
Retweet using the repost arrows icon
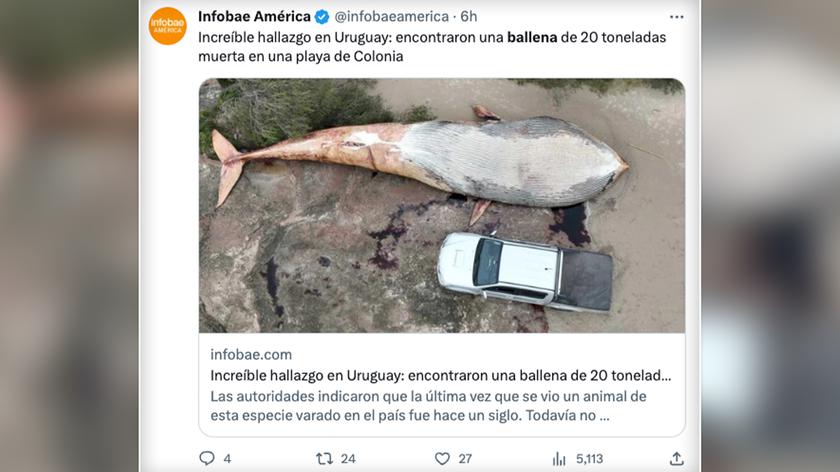coord(324,459)
